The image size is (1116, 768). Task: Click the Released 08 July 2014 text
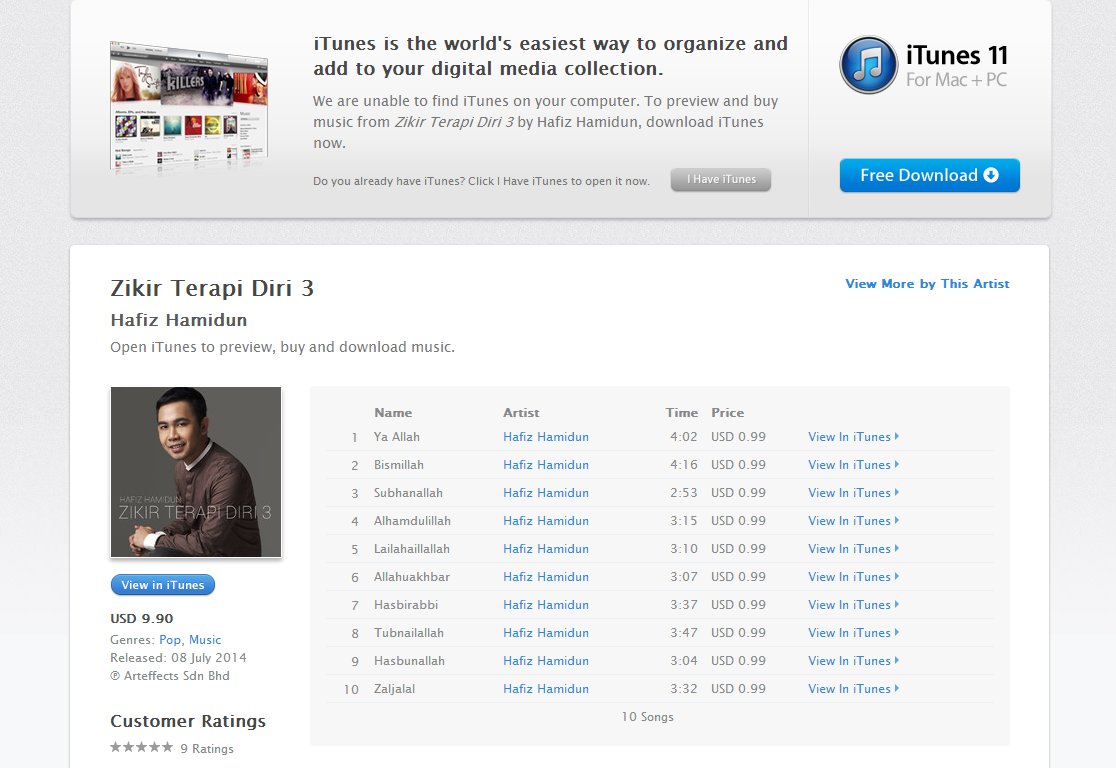click(x=178, y=657)
